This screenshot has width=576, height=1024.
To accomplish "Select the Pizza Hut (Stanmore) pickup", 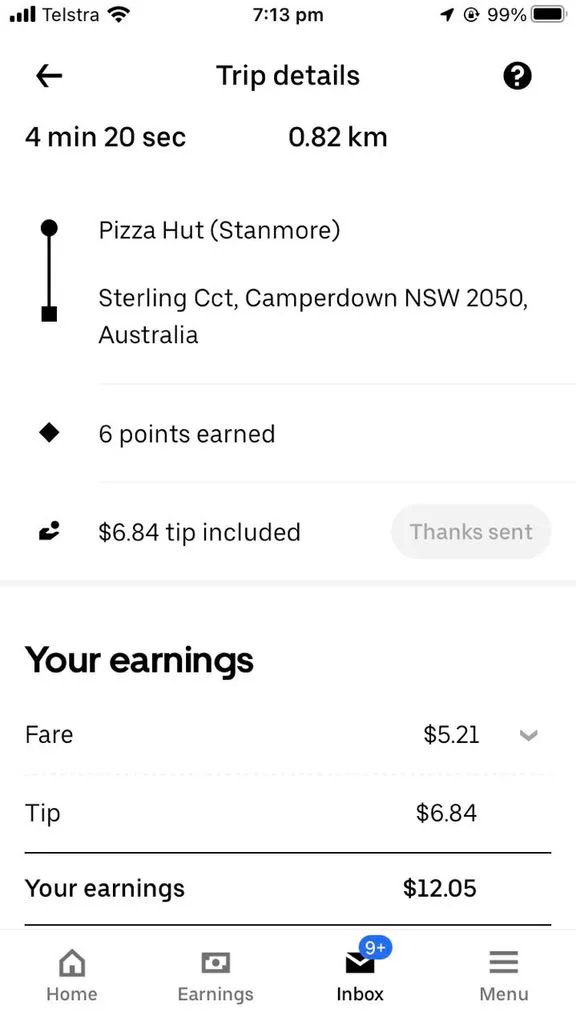I will pyautogui.click(x=219, y=231).
